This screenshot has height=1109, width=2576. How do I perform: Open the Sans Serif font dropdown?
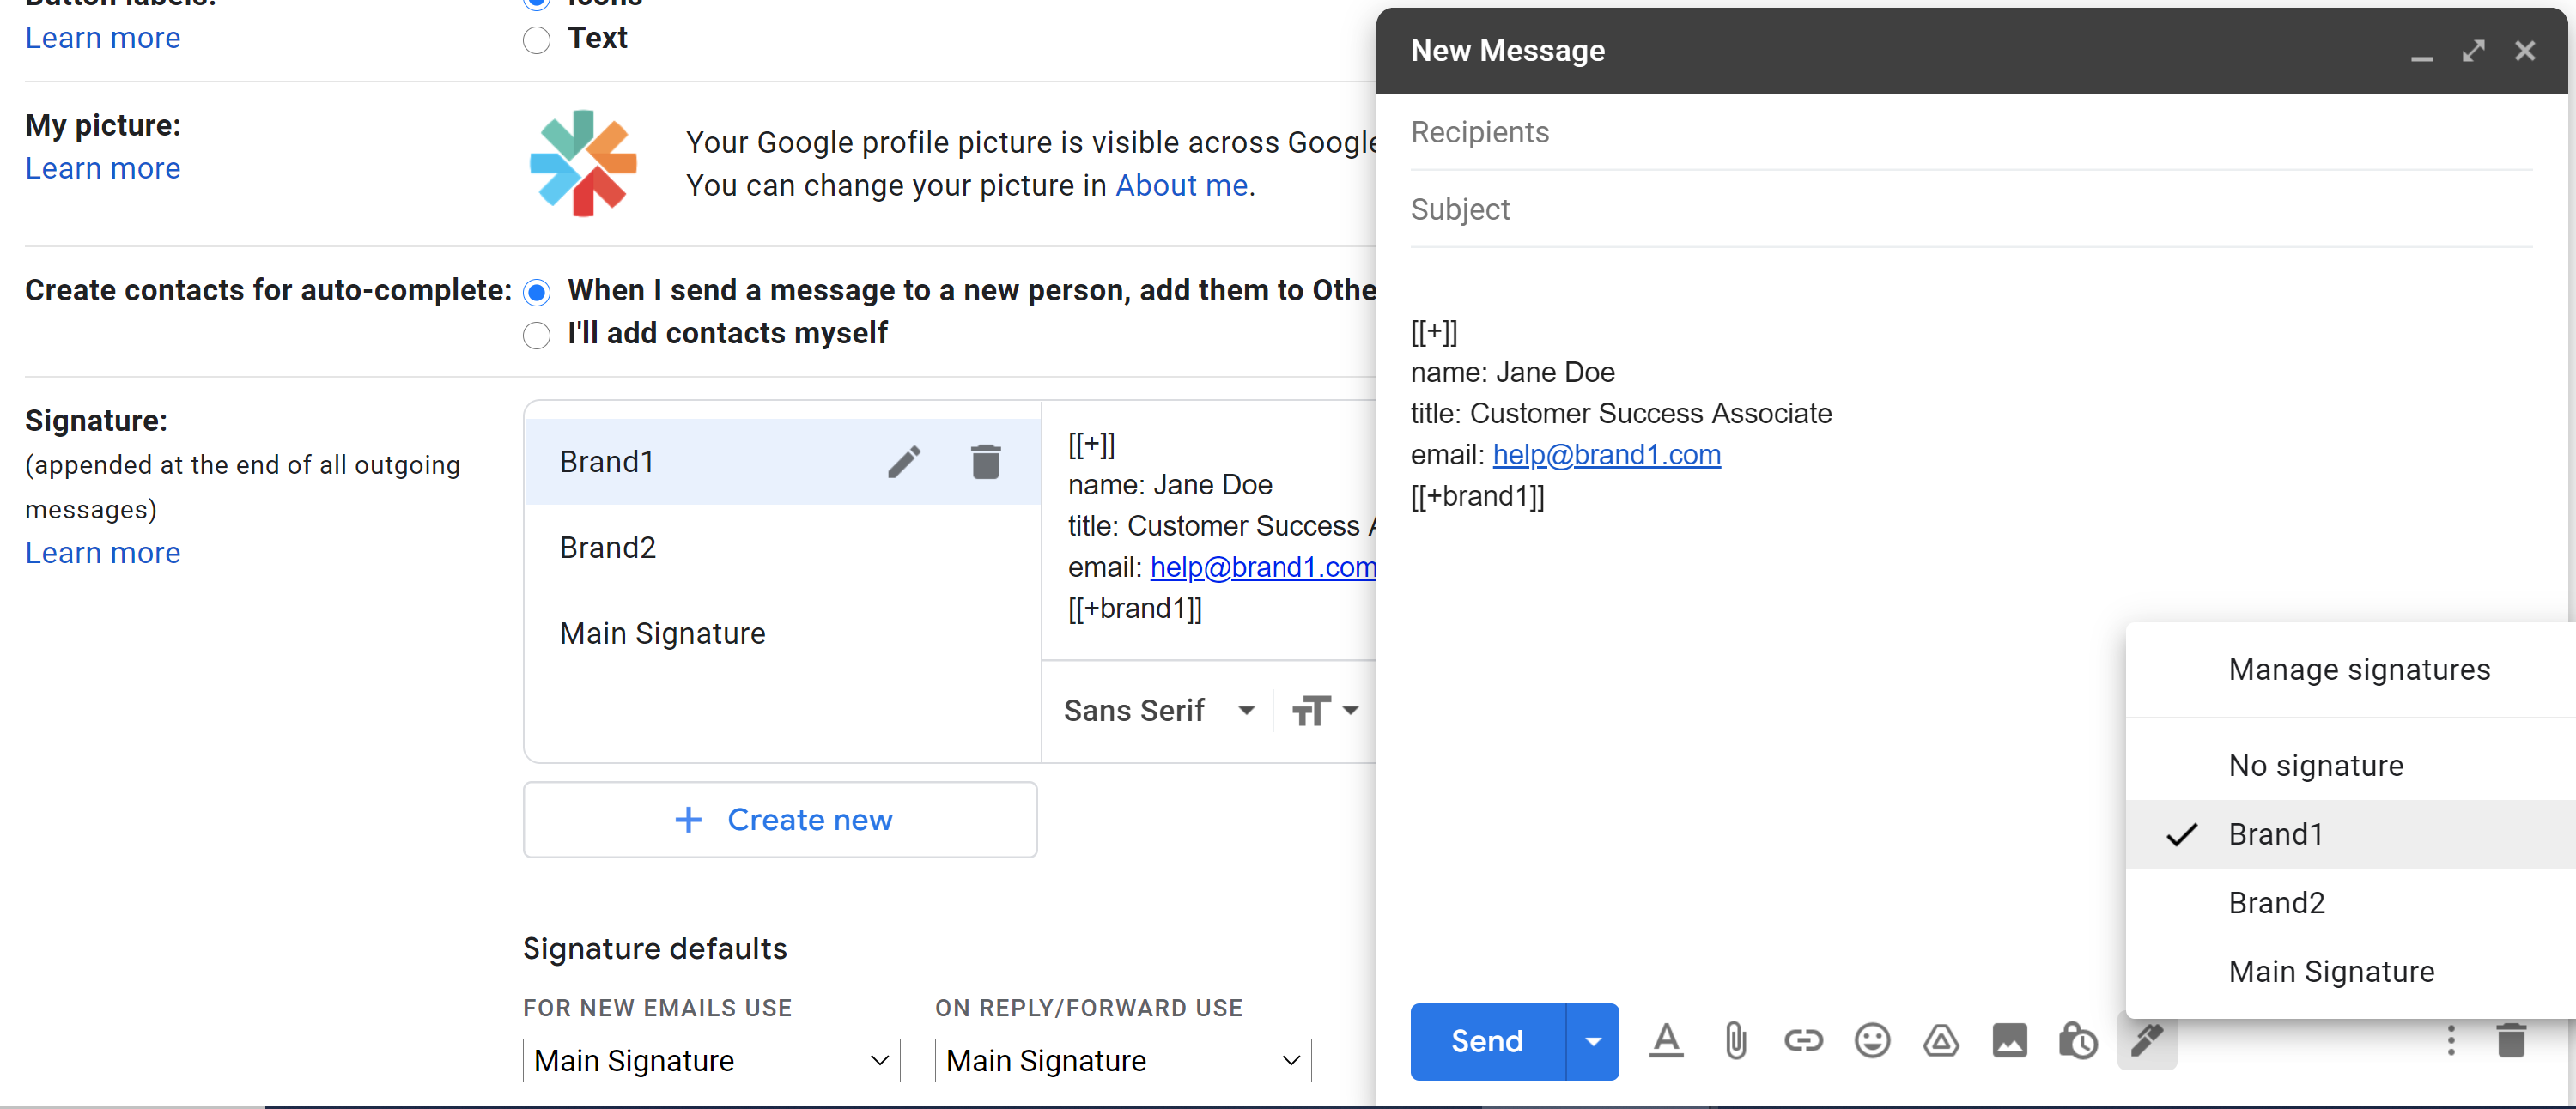click(1159, 711)
